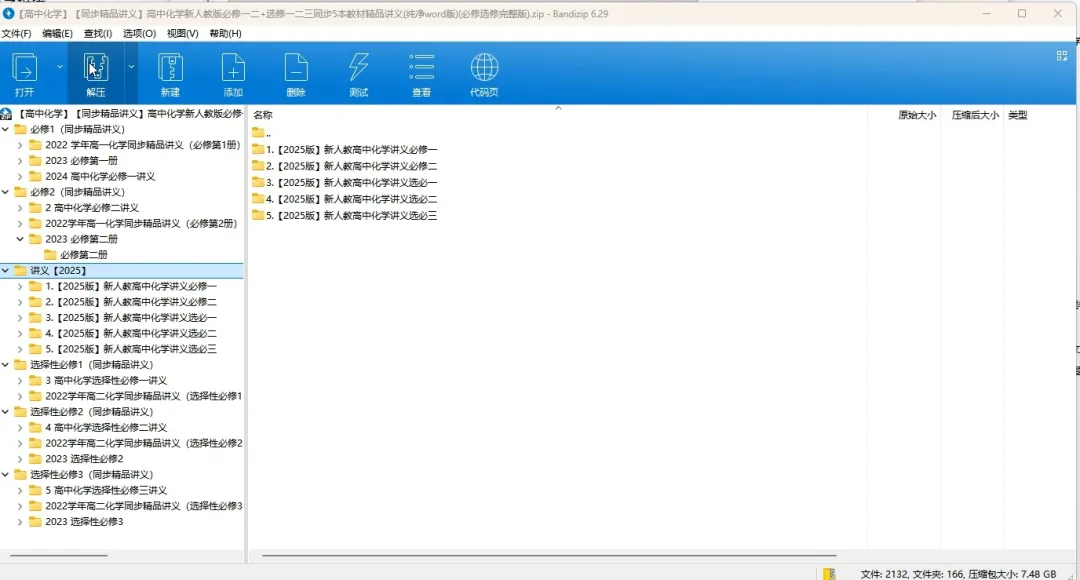Open the 文件(F) menu
The image size is (1080, 580).
click(x=17, y=33)
